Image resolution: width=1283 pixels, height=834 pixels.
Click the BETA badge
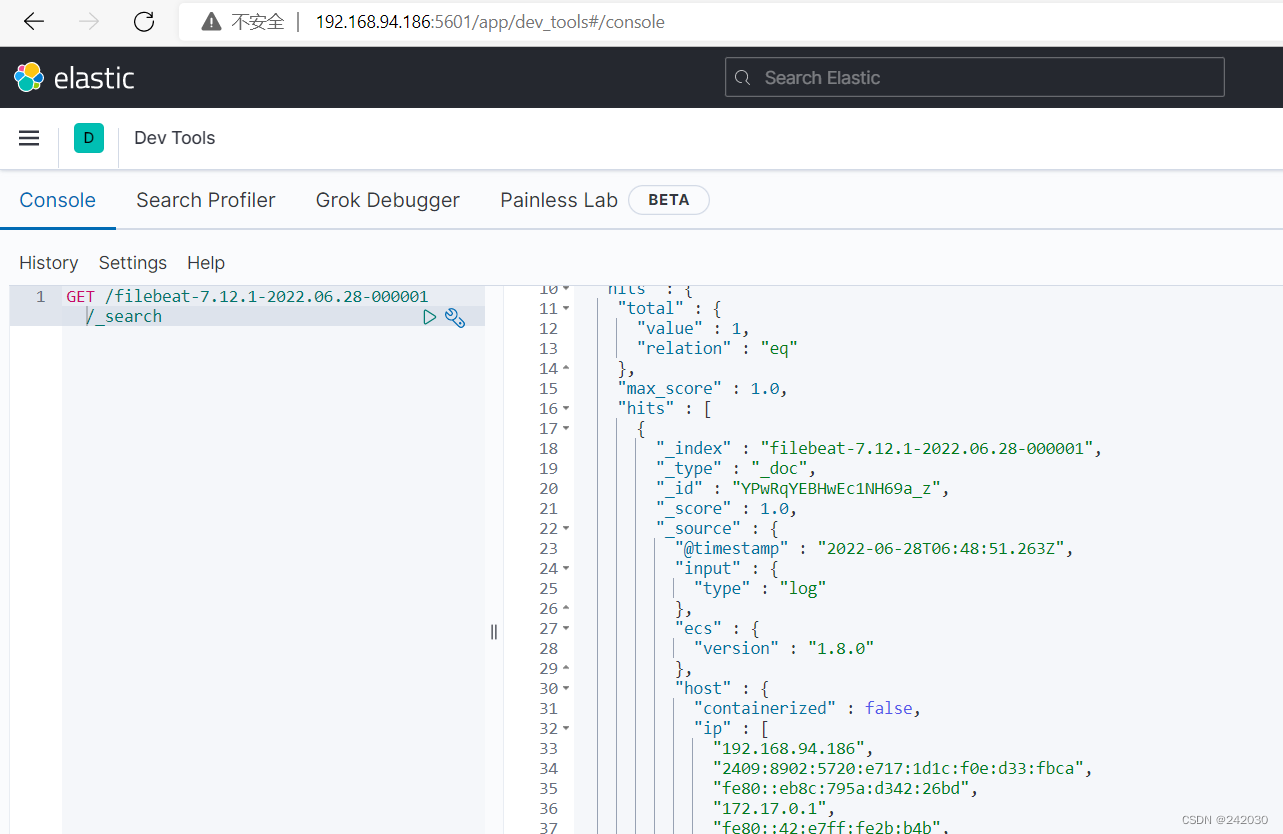669,200
